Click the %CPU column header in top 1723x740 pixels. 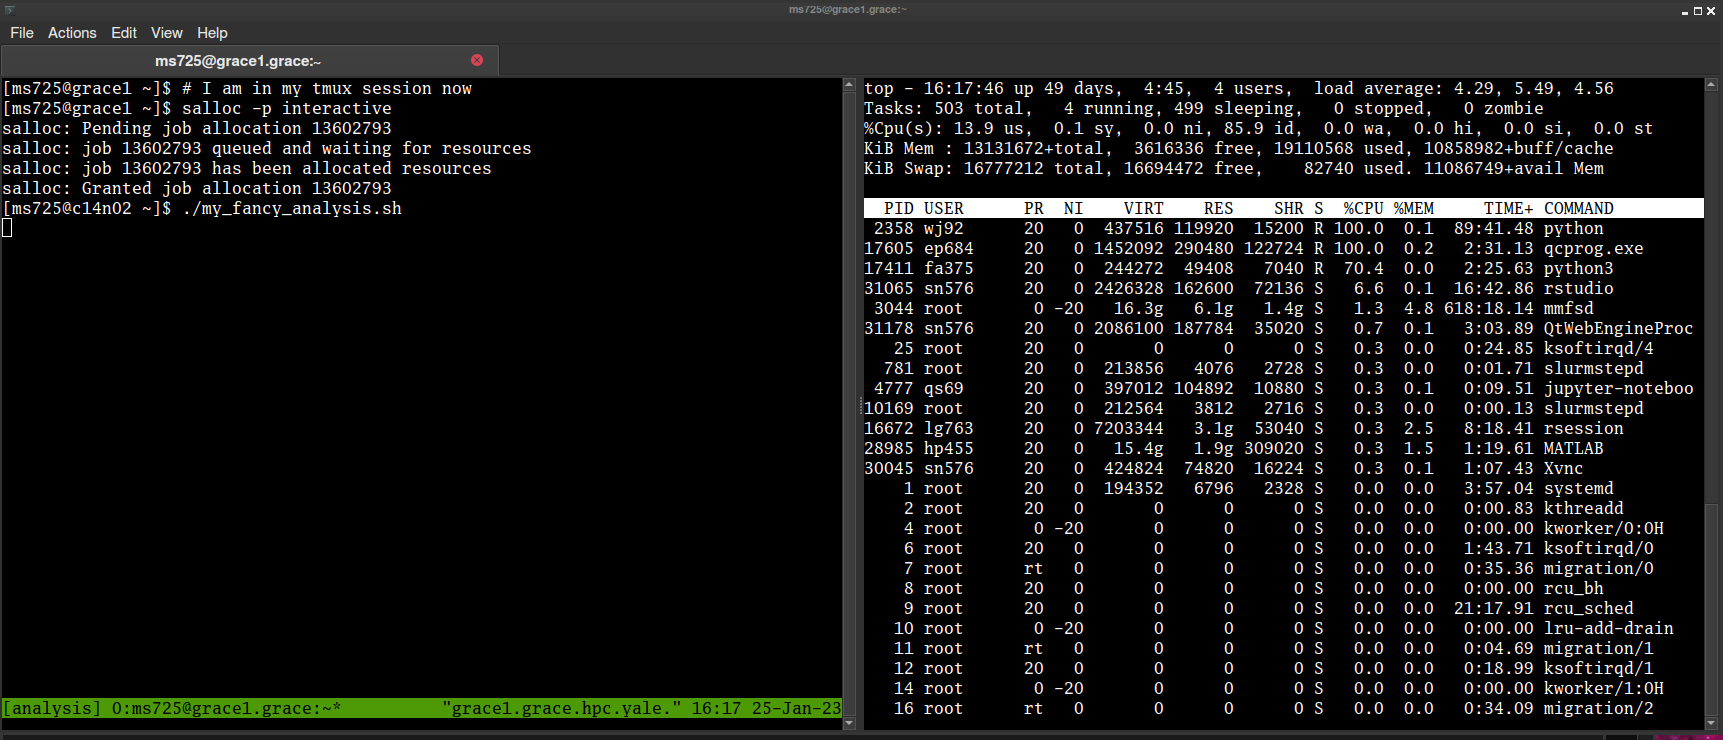tap(1364, 208)
